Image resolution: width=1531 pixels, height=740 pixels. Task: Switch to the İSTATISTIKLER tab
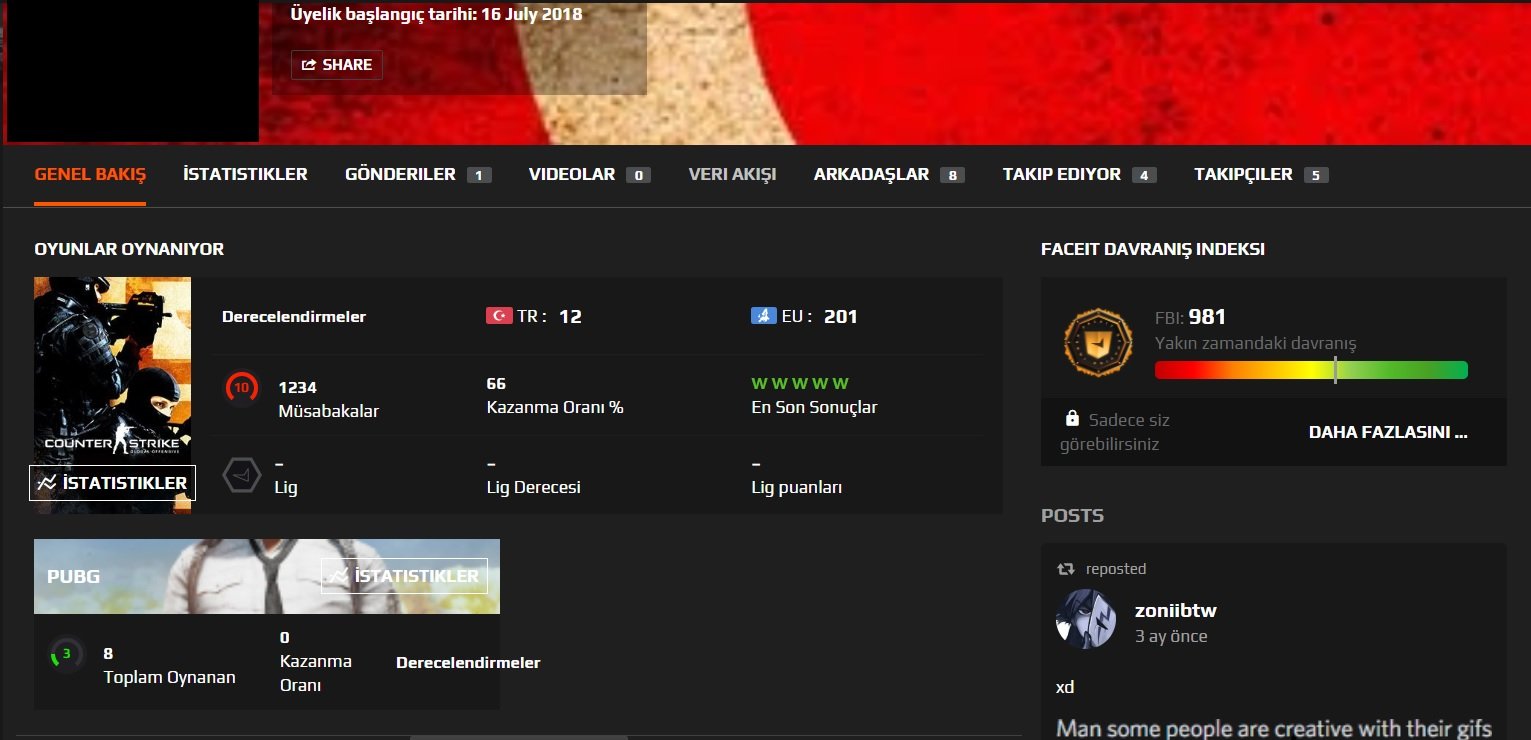pos(245,174)
